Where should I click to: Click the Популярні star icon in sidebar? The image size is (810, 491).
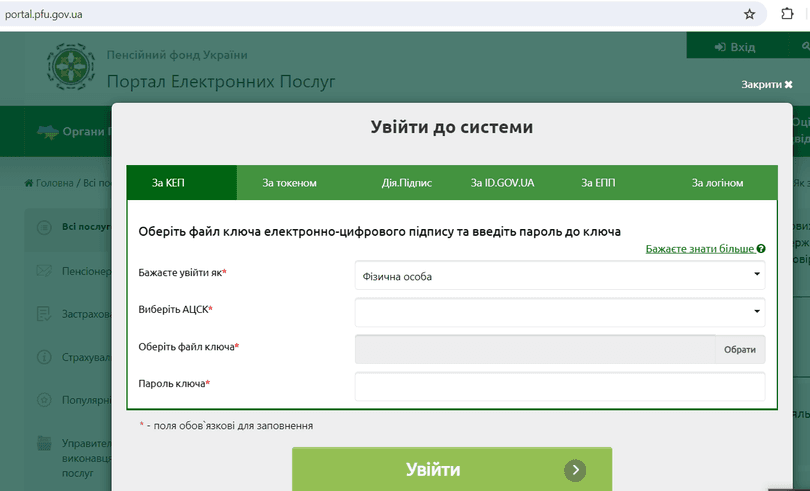(44, 400)
